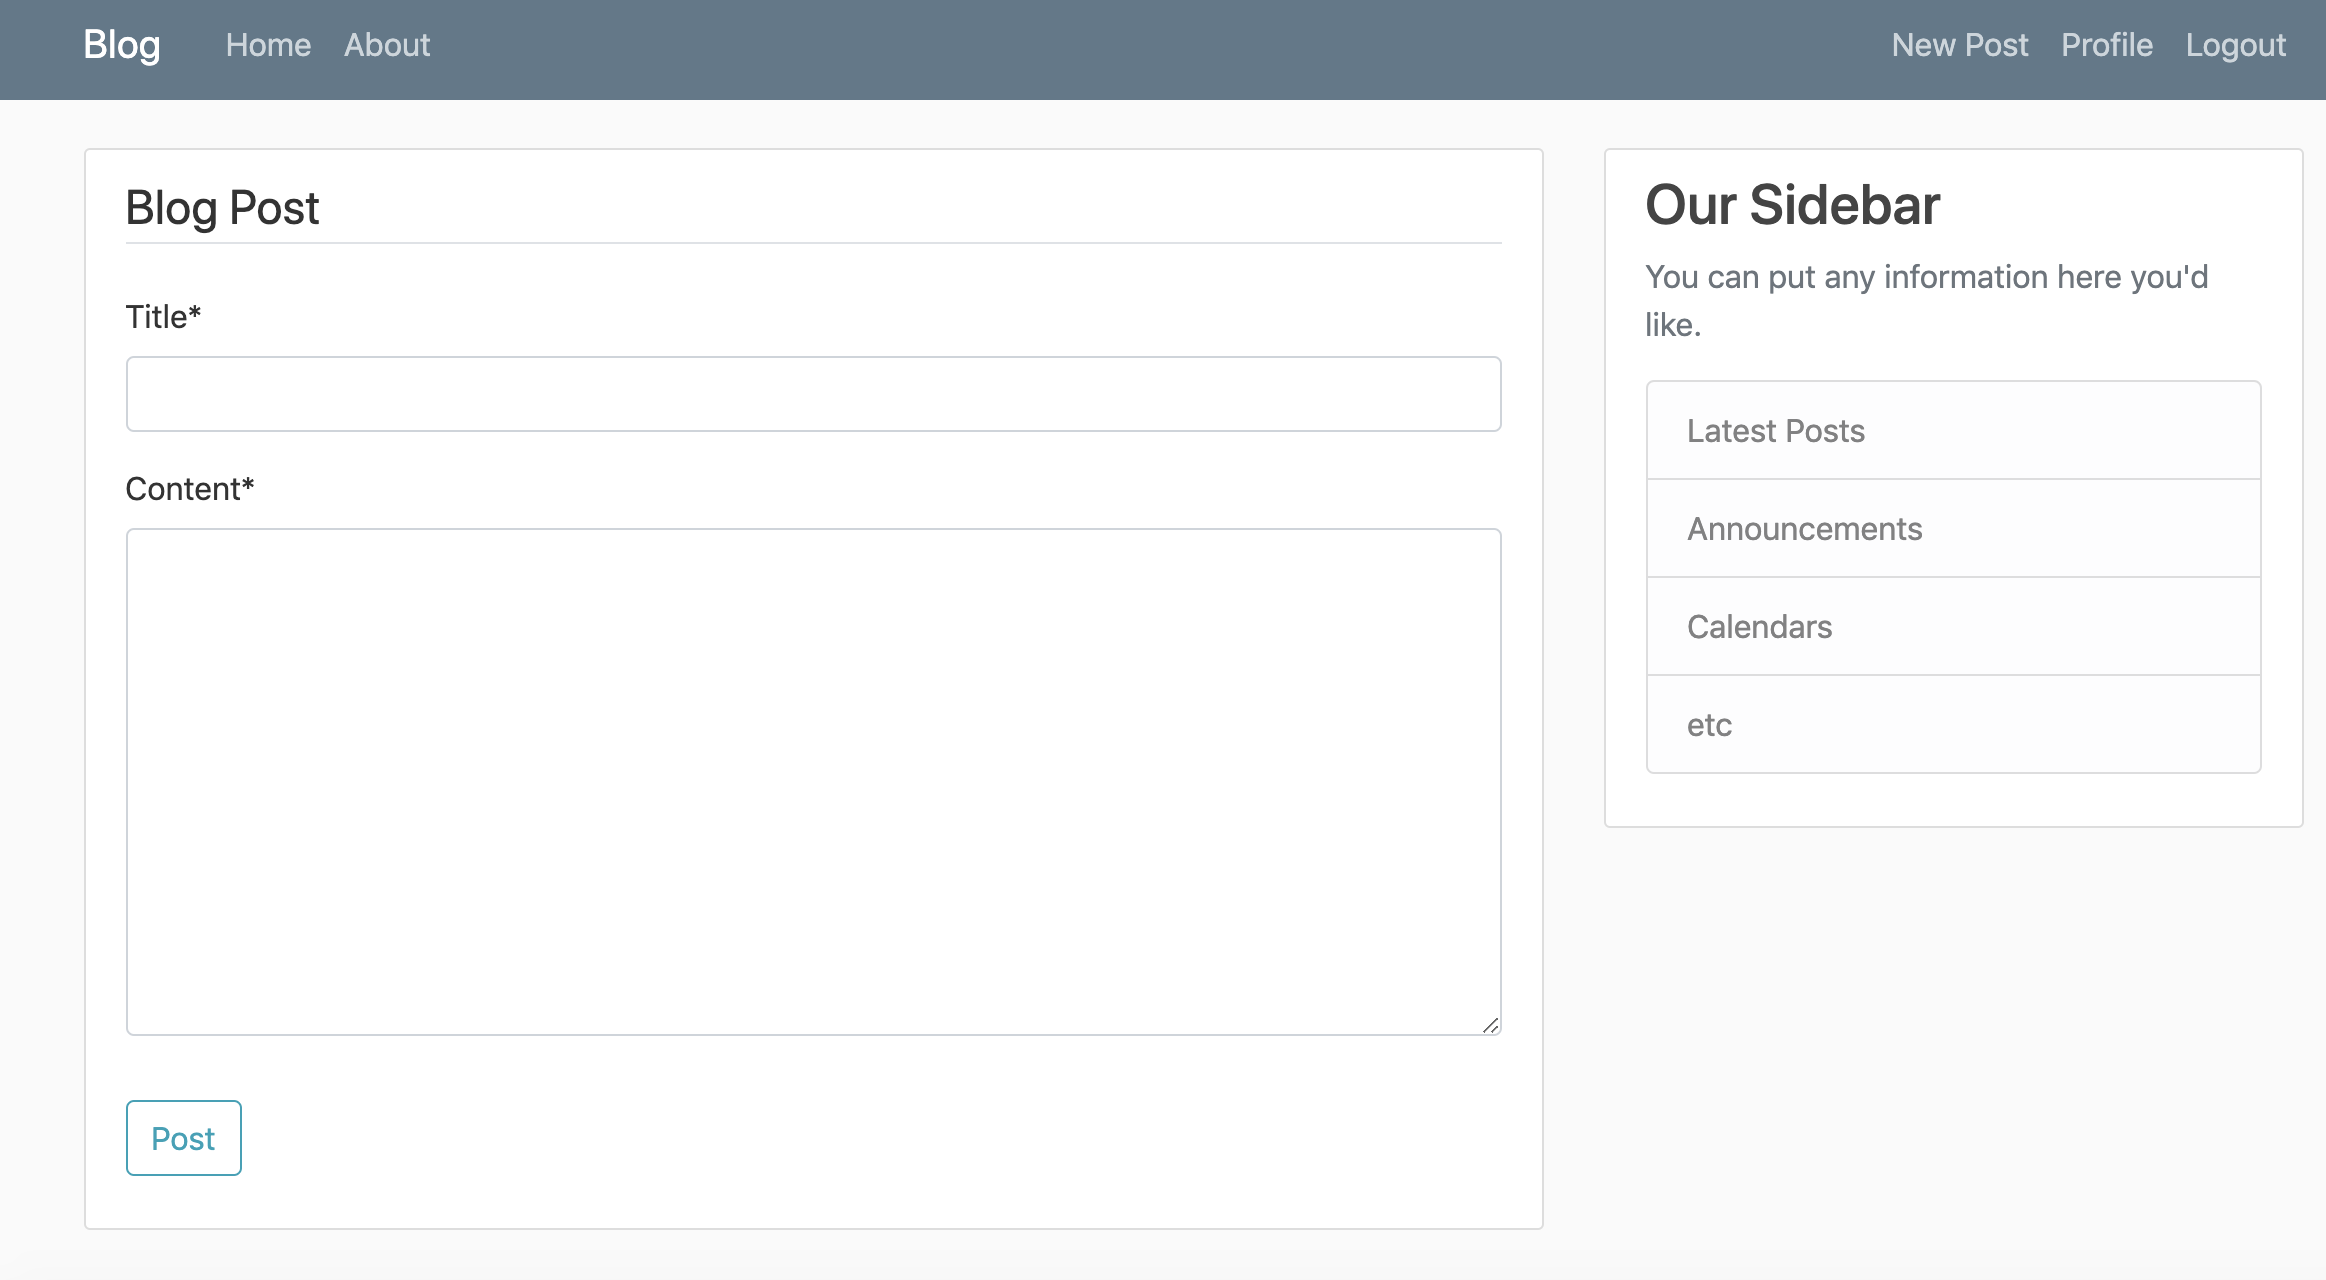Screen dimensions: 2326x1280
Task: Logout using the navbar link
Action: click(2235, 45)
